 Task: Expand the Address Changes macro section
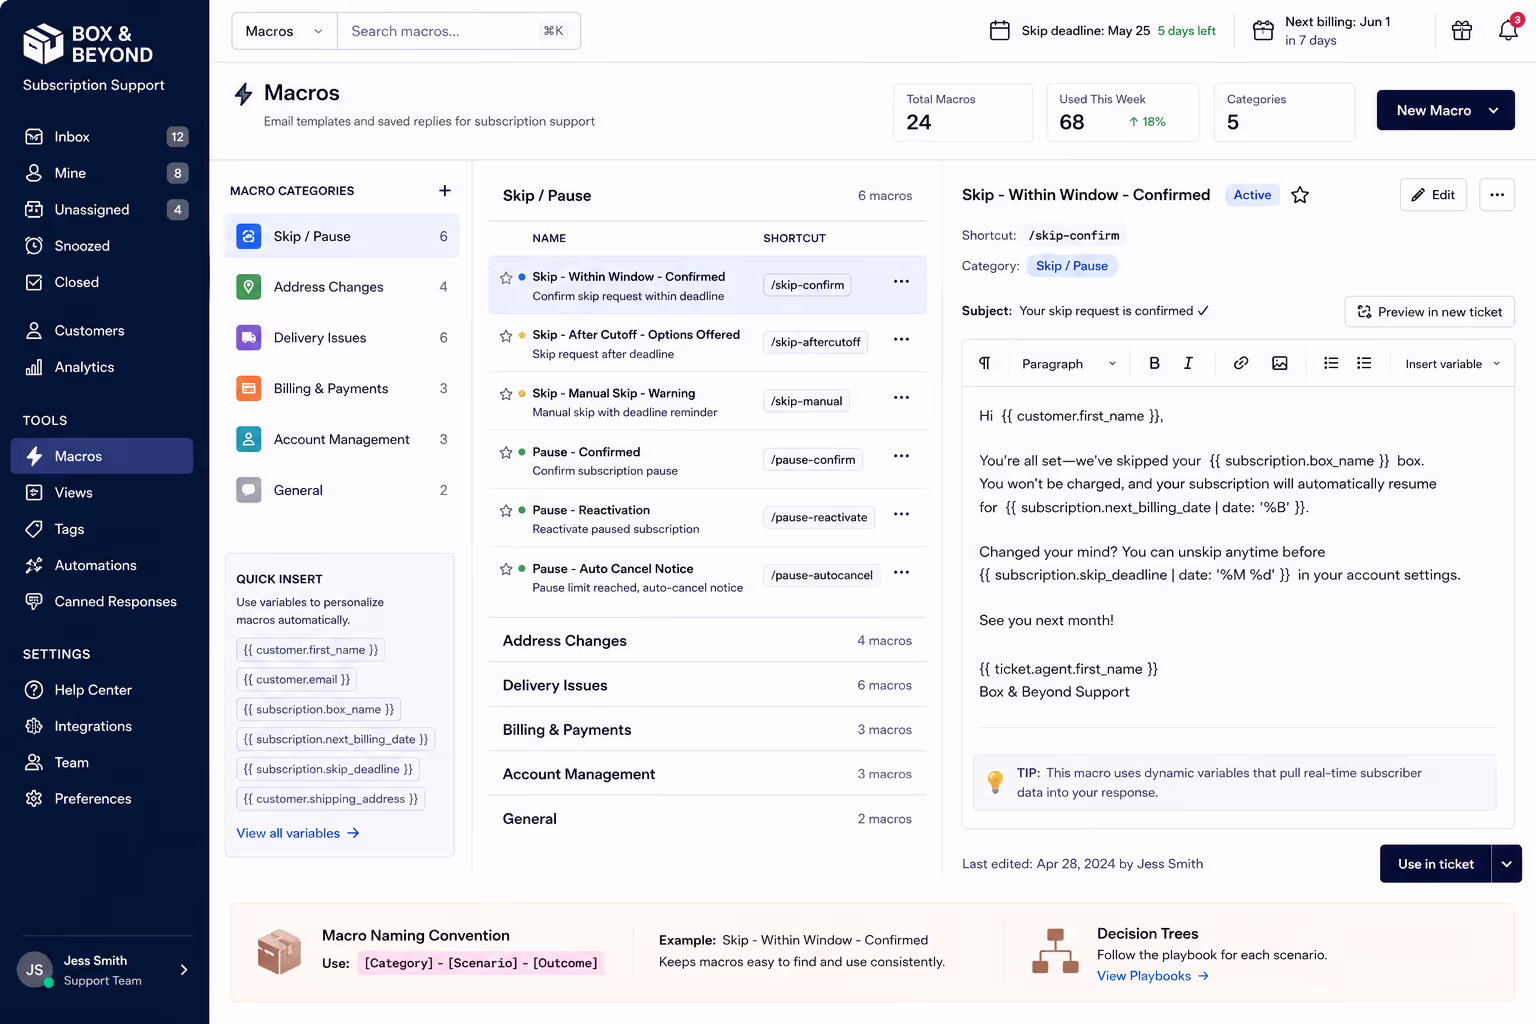707,641
